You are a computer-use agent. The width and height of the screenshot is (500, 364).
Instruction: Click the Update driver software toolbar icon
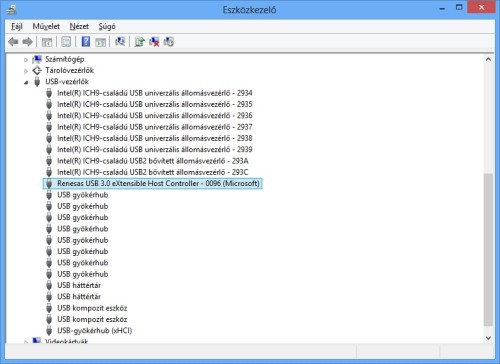(140, 42)
